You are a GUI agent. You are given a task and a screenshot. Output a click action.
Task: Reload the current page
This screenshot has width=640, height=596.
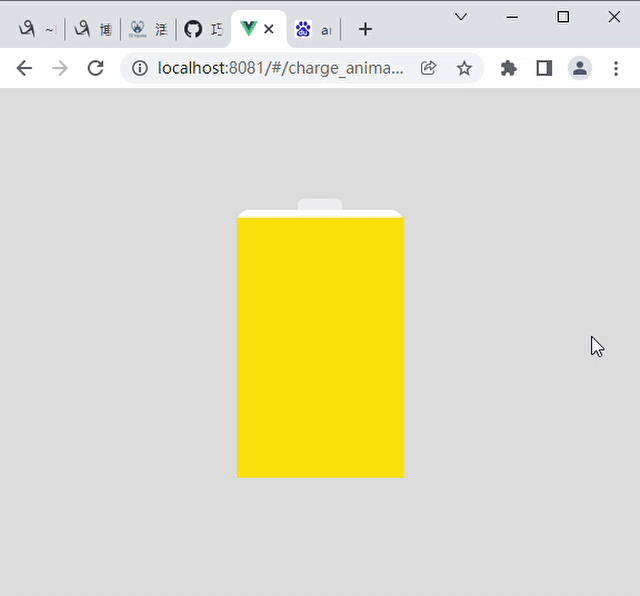click(96, 68)
